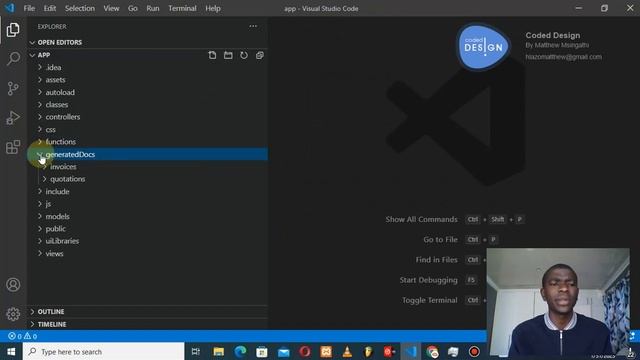Expand the assets folder

pos(148,80)
